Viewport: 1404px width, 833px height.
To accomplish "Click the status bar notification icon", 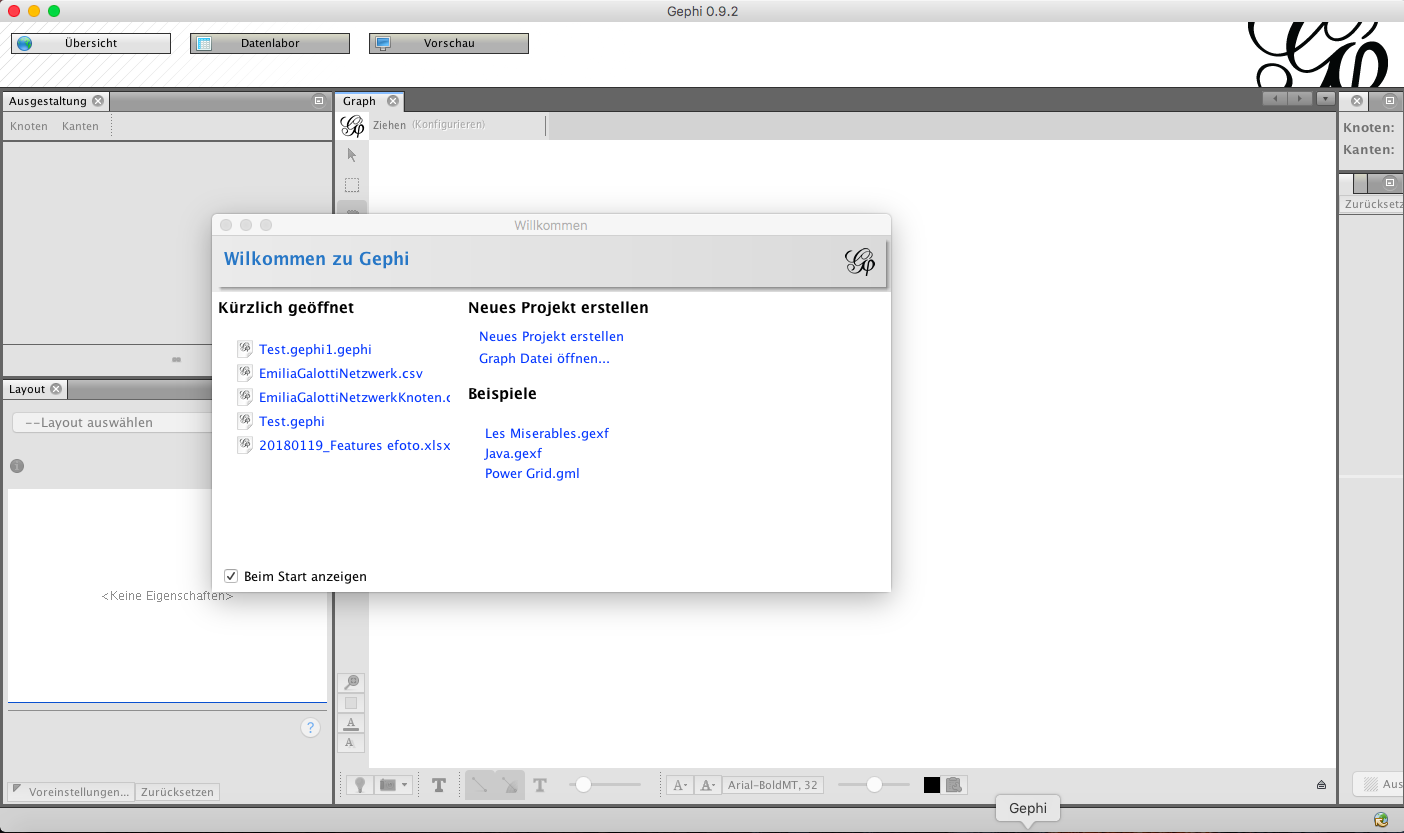I will pyautogui.click(x=1381, y=820).
